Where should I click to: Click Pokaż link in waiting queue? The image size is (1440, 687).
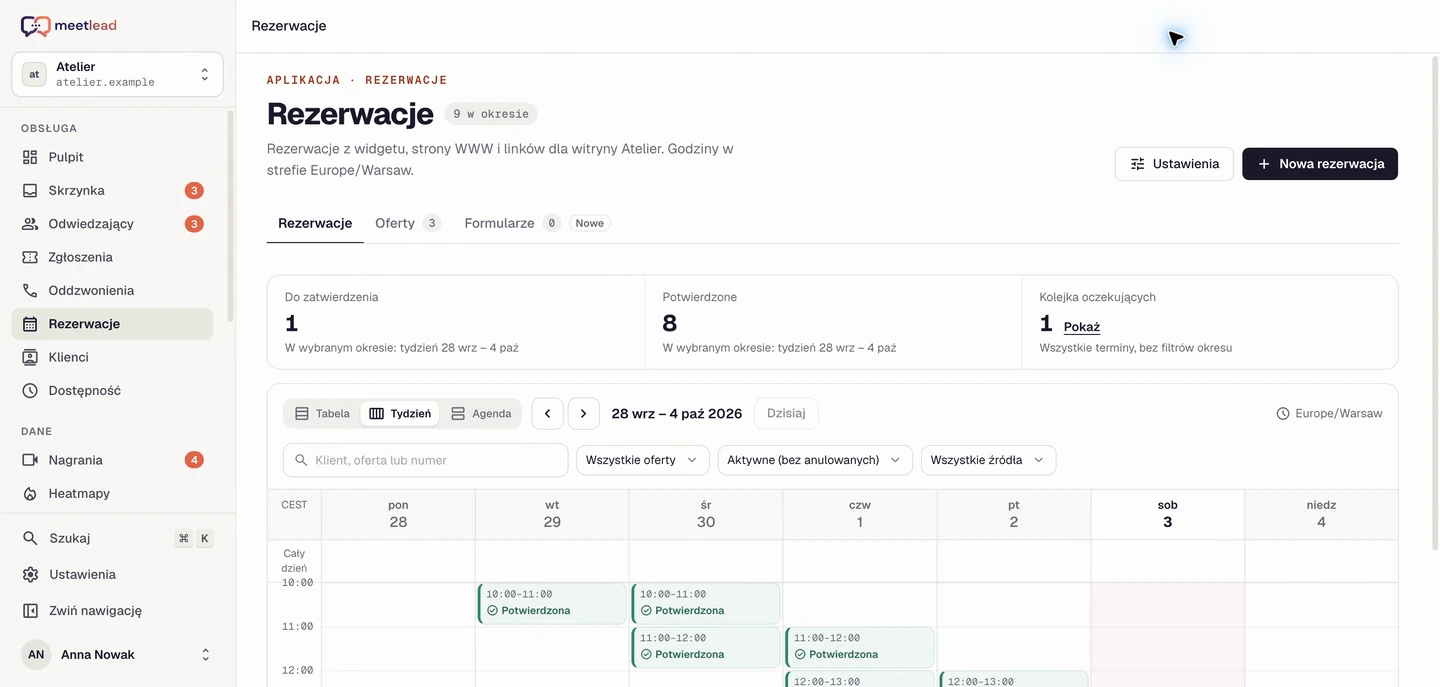1082,327
